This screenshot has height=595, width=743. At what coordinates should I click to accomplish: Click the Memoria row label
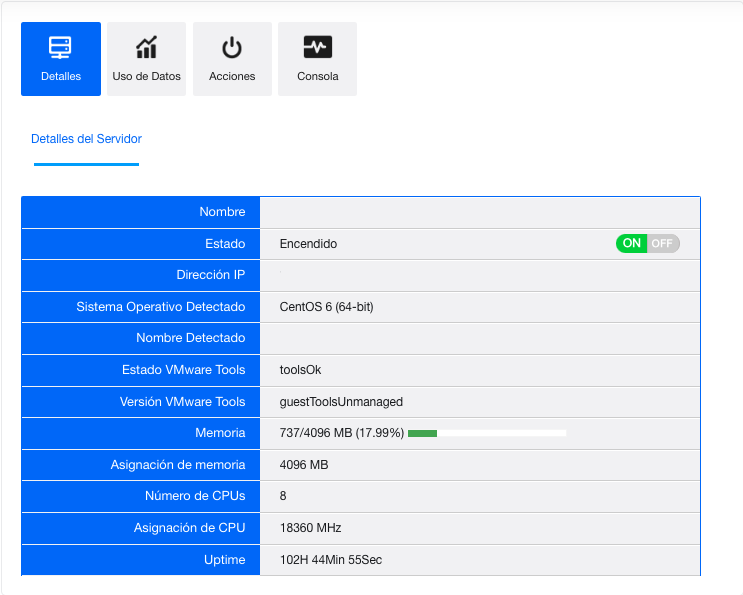point(220,433)
